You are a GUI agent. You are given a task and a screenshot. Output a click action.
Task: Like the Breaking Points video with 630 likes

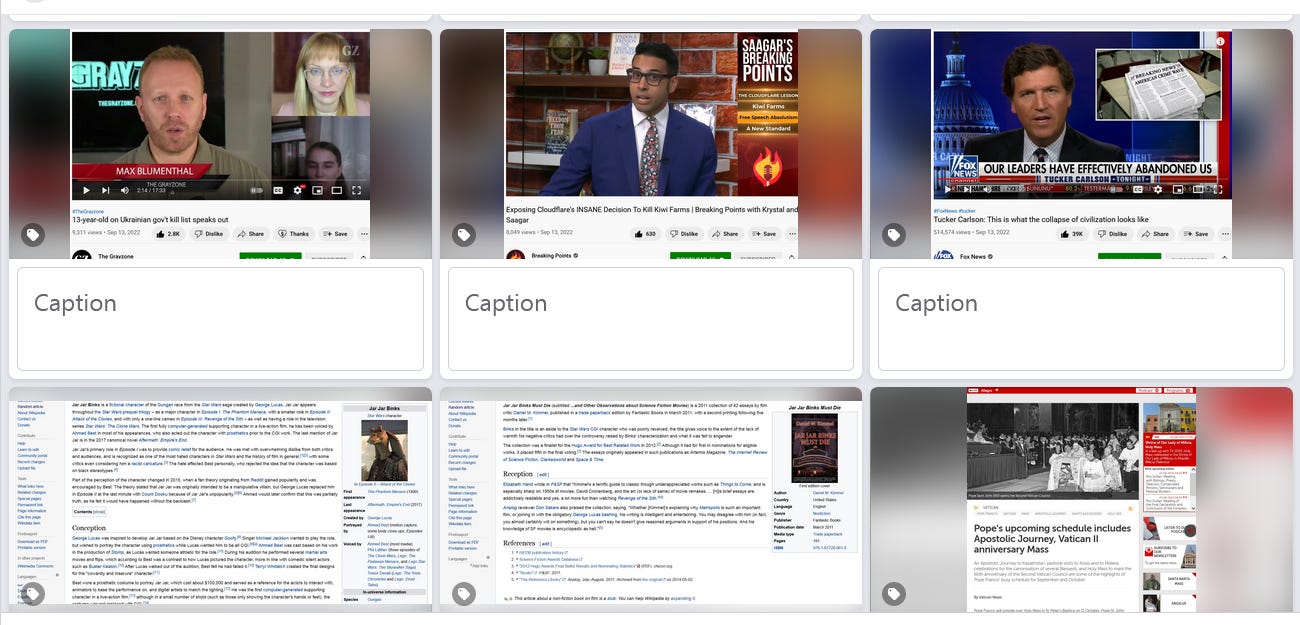point(644,233)
